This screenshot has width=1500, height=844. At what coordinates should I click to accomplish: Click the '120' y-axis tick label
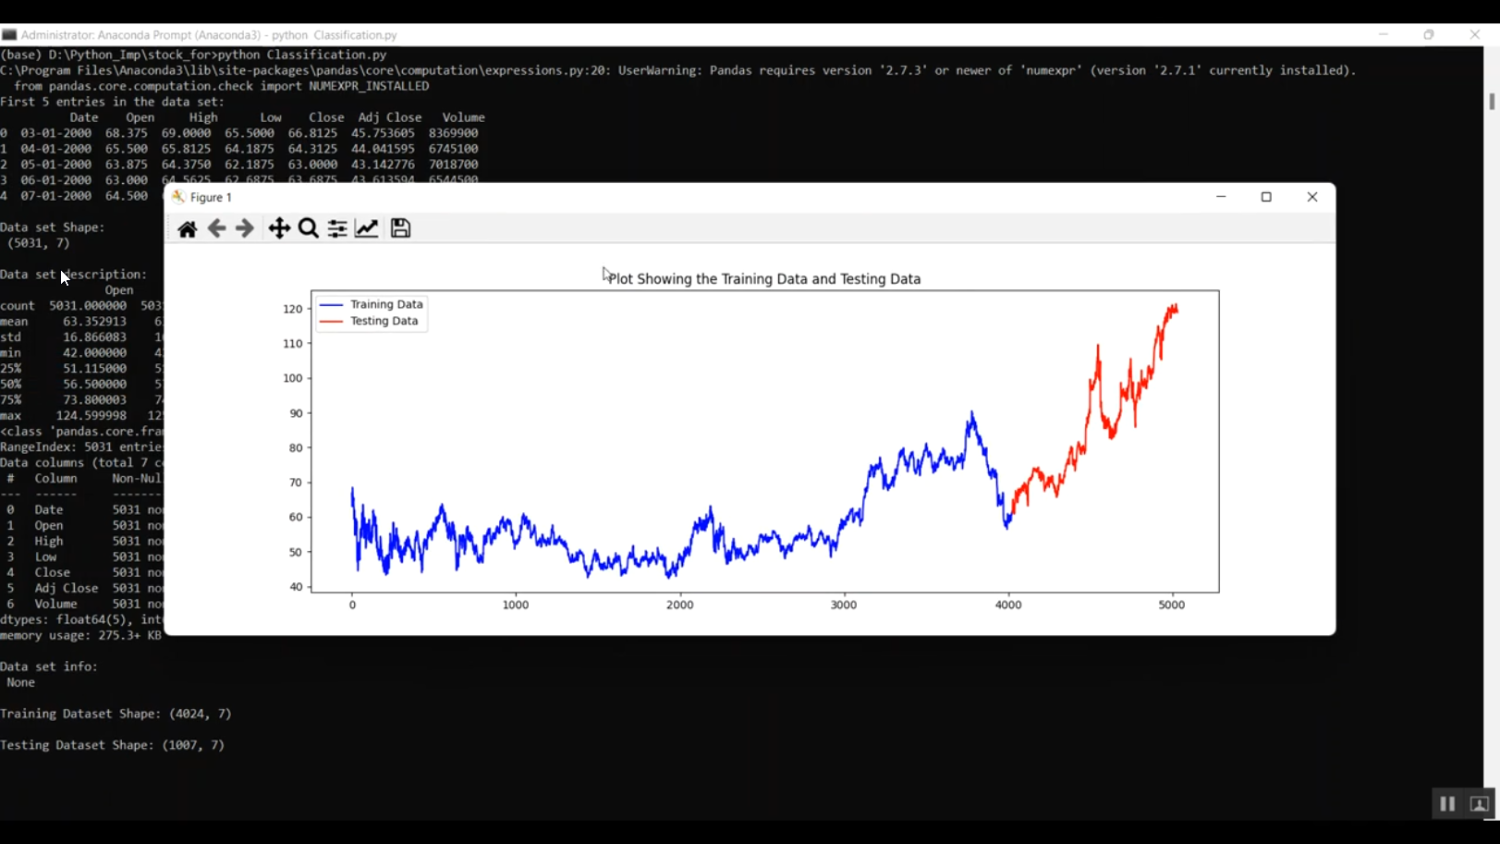coord(292,309)
